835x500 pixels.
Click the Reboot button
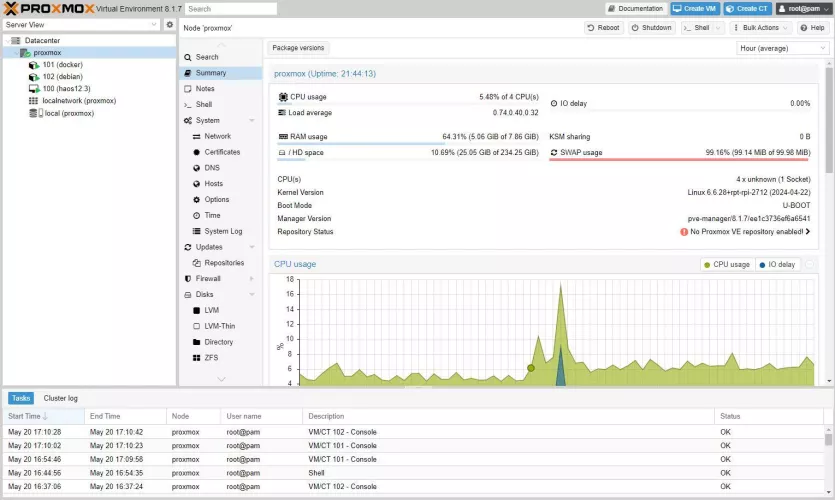pos(603,28)
